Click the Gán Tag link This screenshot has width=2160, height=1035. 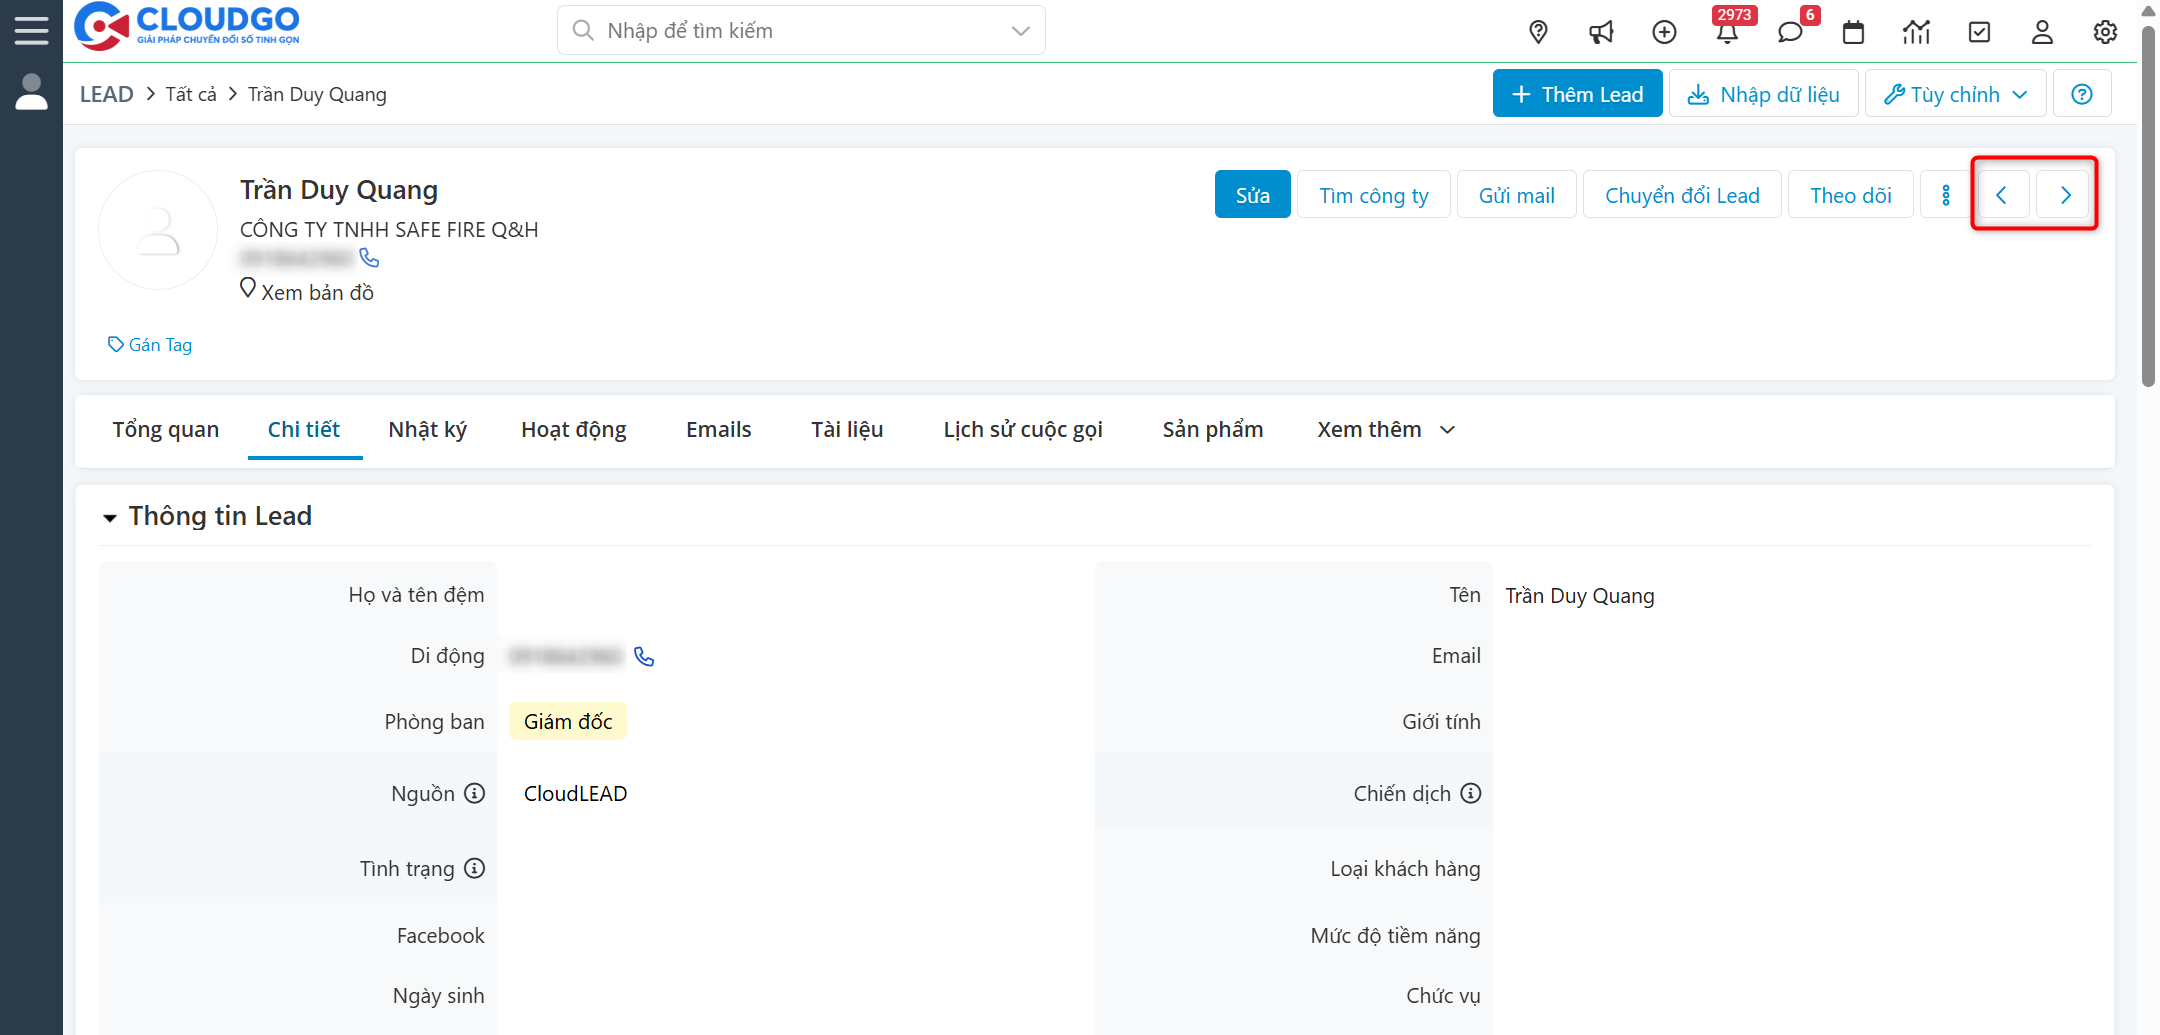tap(150, 345)
